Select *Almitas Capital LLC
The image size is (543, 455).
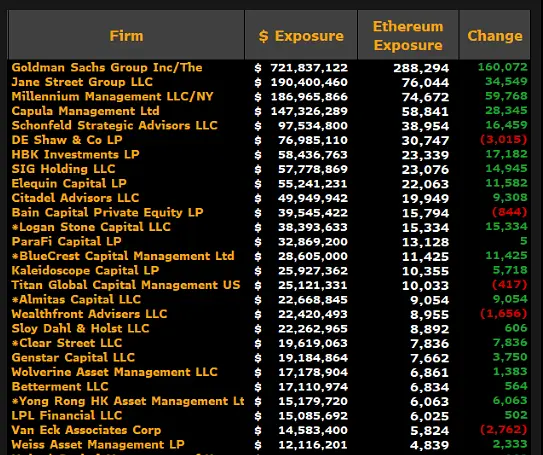76,300
